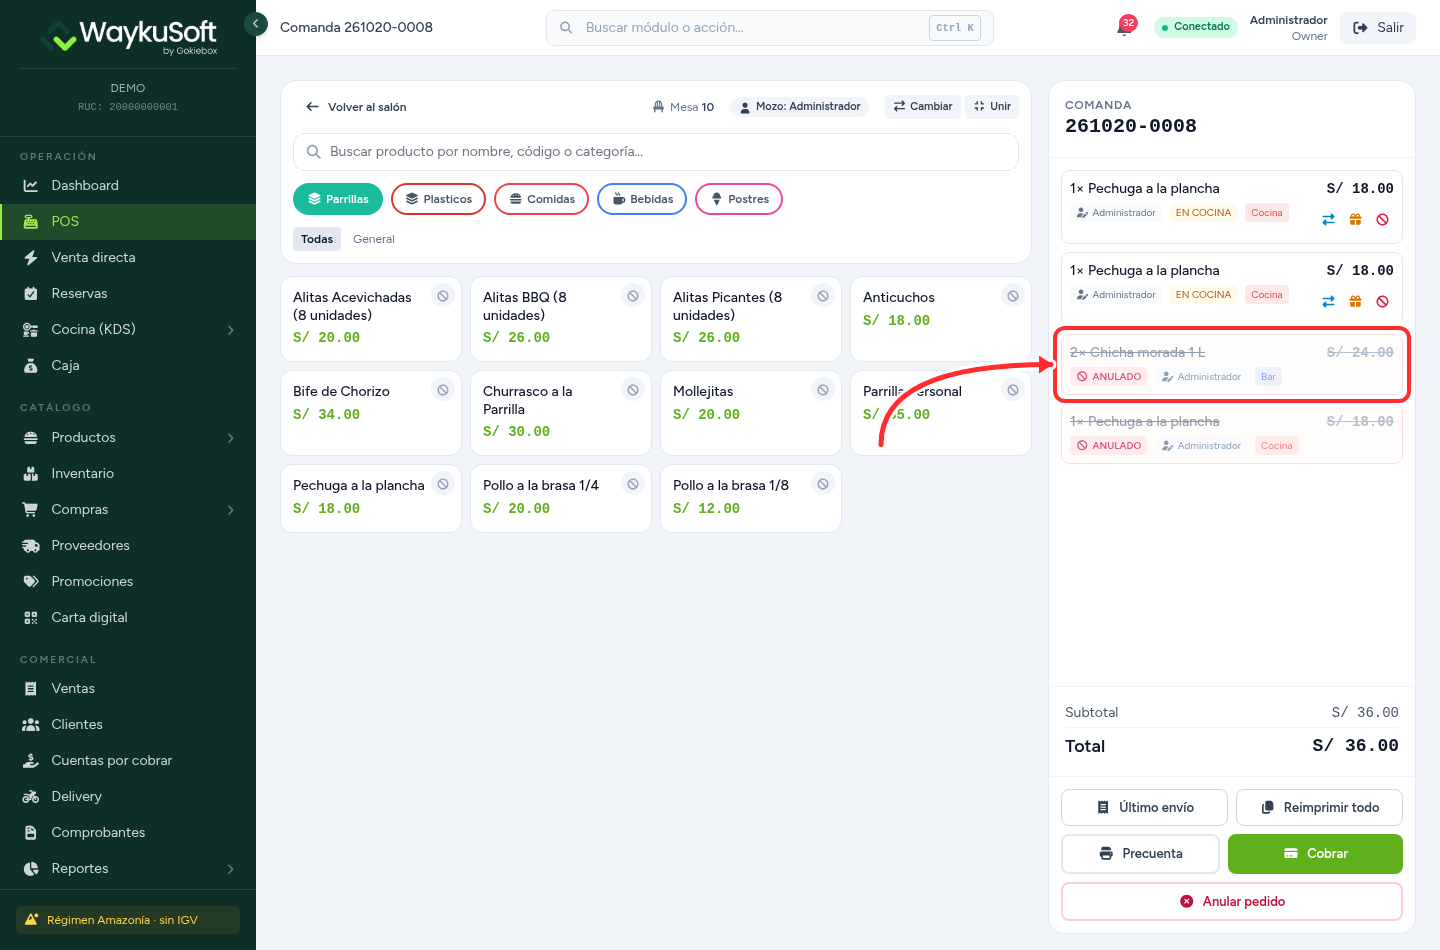Show the General subcategory
The width and height of the screenshot is (1440, 950).
tap(374, 239)
